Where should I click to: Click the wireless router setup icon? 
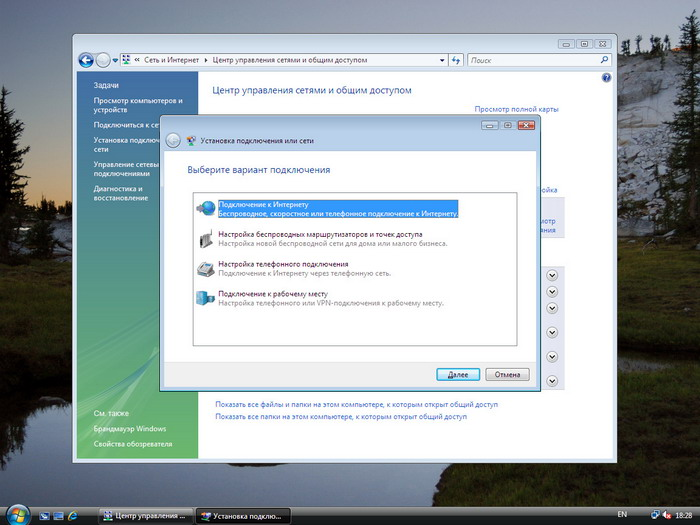[x=206, y=239]
